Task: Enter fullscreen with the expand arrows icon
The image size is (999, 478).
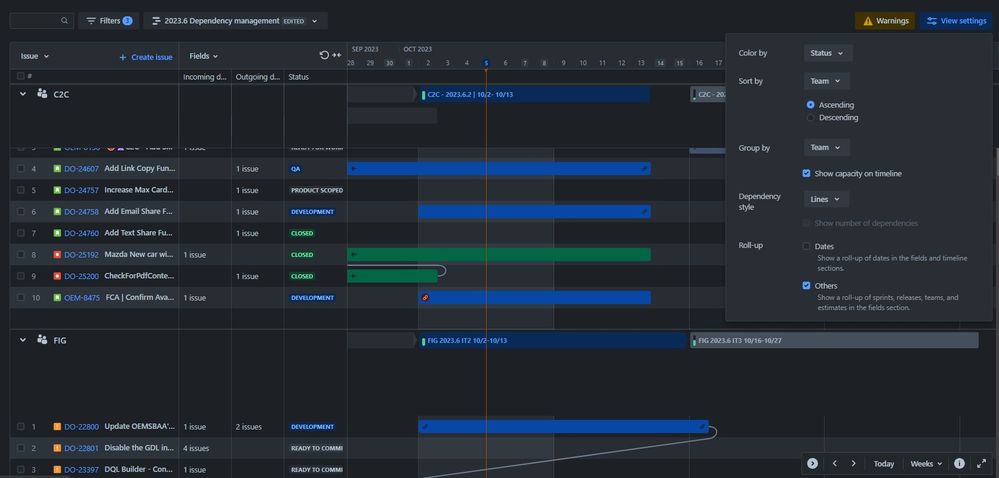Action: tap(981, 463)
